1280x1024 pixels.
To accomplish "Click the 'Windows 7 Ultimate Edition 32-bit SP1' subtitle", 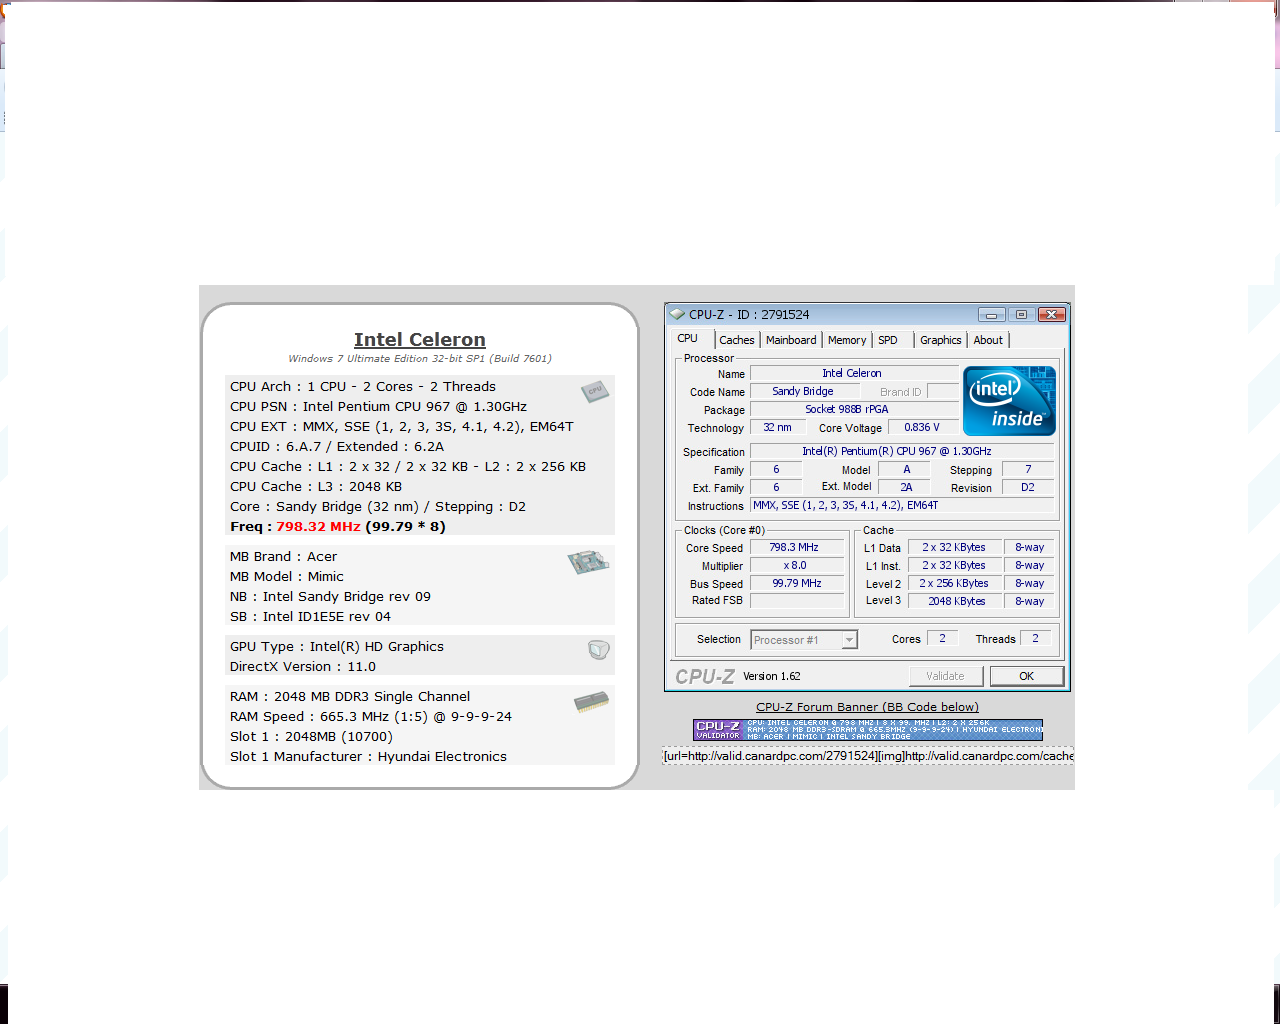I will point(420,359).
